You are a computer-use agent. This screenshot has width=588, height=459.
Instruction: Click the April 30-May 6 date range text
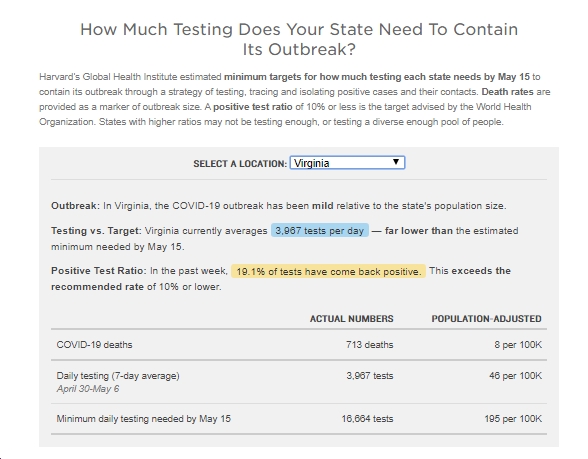click(88, 389)
